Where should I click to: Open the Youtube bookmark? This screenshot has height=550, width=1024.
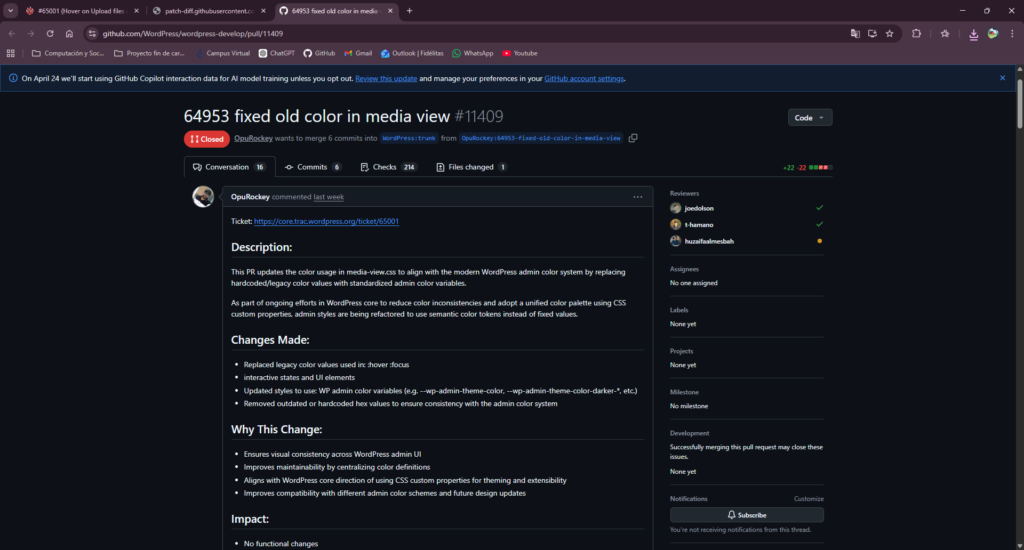[520, 54]
